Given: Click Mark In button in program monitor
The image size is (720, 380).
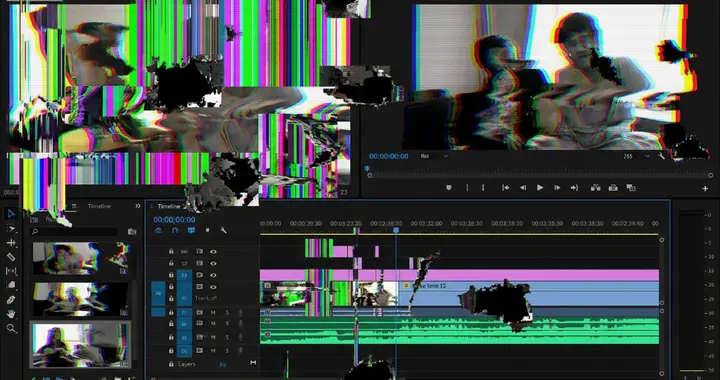Looking at the screenshot, I should pyautogui.click(x=467, y=188).
